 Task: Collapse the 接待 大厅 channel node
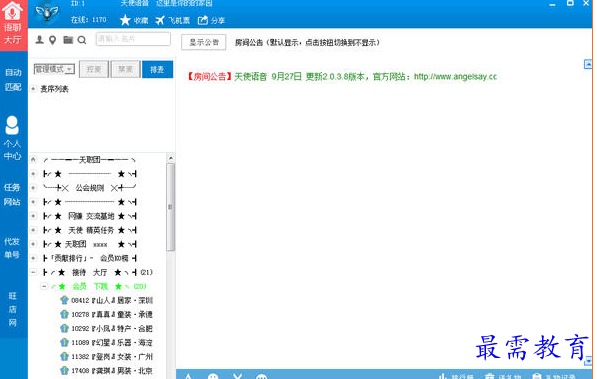[34, 272]
